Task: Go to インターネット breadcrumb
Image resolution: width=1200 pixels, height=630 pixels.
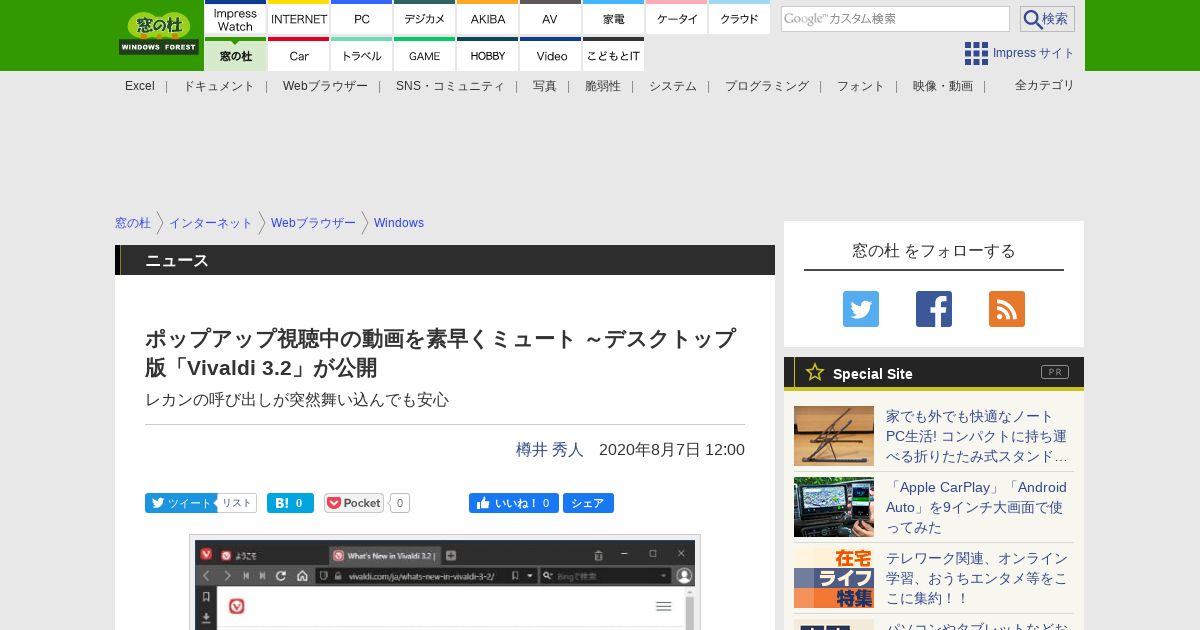Action: click(x=211, y=223)
